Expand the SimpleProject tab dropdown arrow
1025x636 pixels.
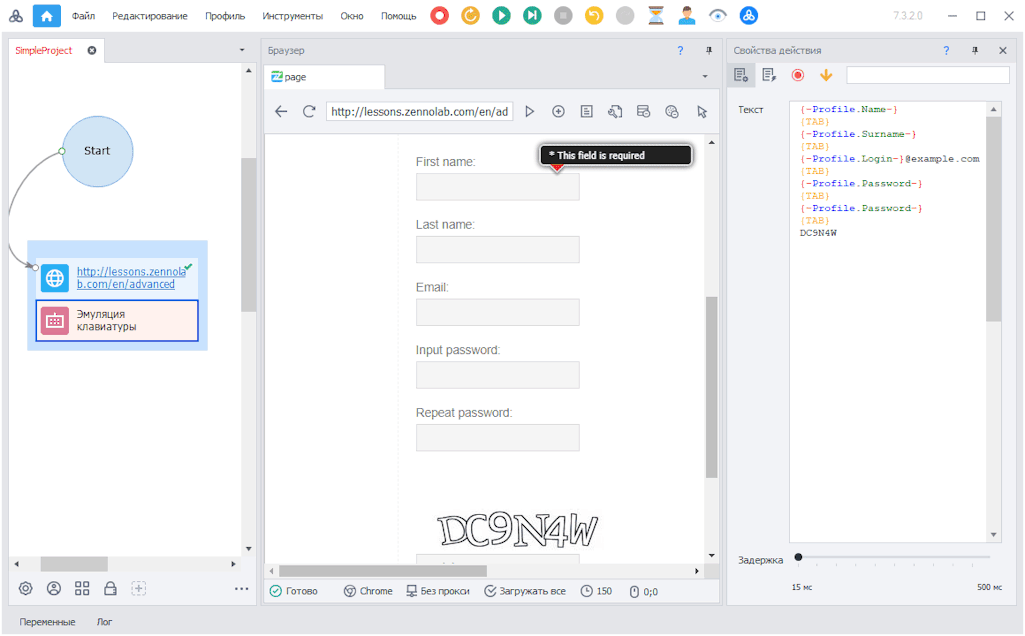pyautogui.click(x=242, y=50)
